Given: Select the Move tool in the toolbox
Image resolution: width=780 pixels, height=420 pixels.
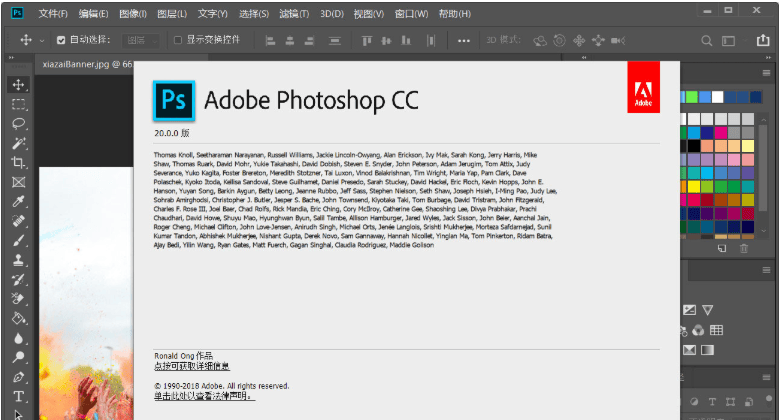Looking at the screenshot, I should [x=18, y=85].
